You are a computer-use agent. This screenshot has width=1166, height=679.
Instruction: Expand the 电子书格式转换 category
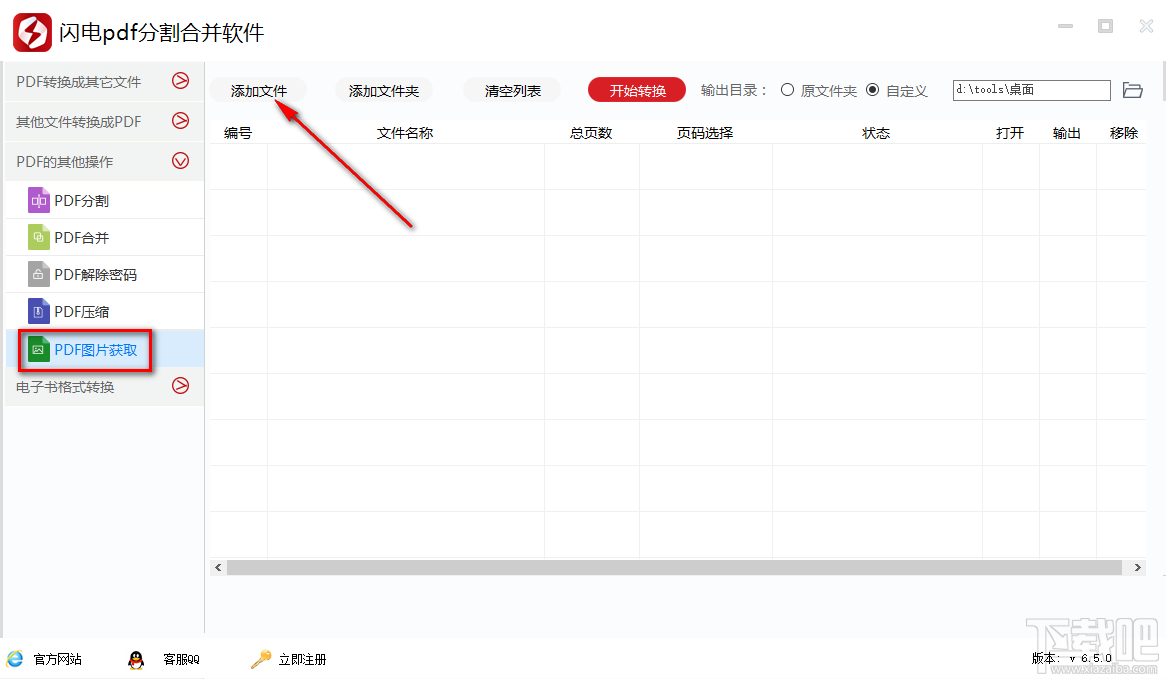click(x=180, y=387)
